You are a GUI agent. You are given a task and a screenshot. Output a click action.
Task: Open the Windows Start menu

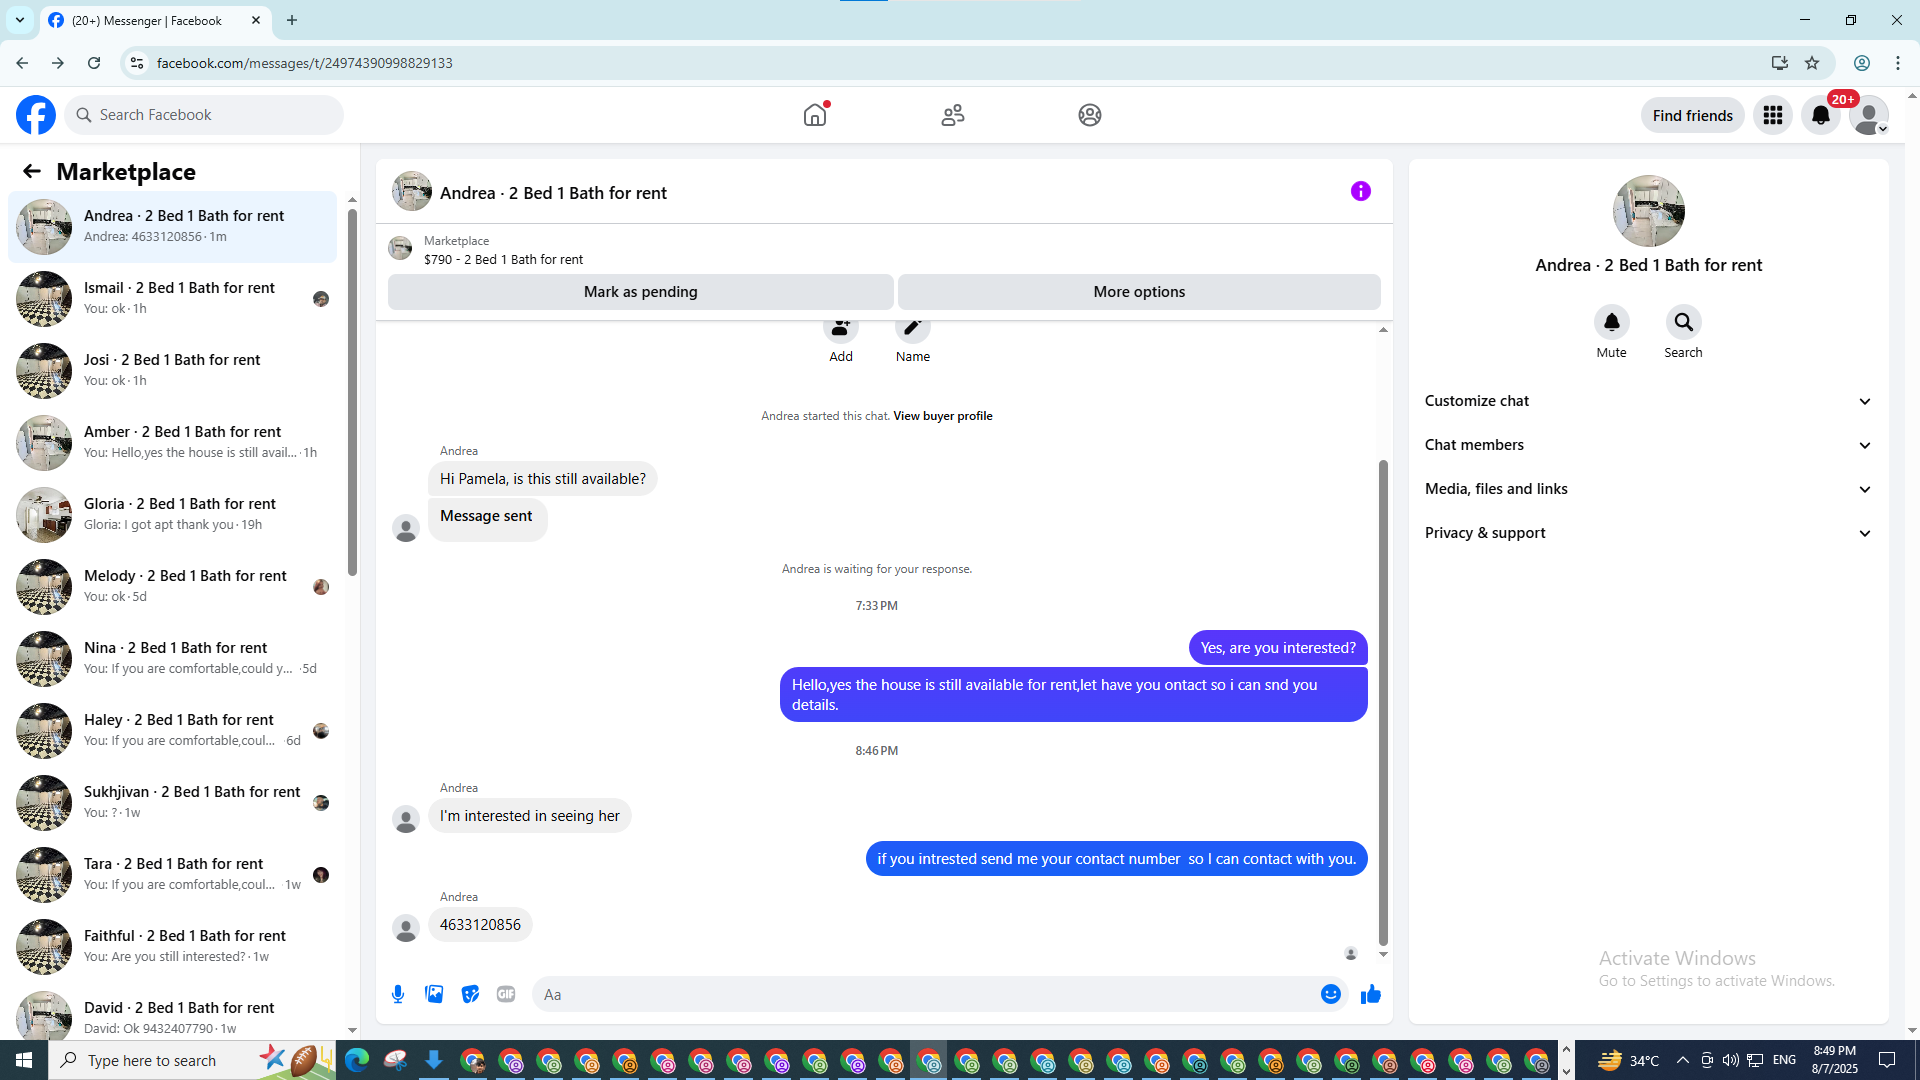[24, 1060]
